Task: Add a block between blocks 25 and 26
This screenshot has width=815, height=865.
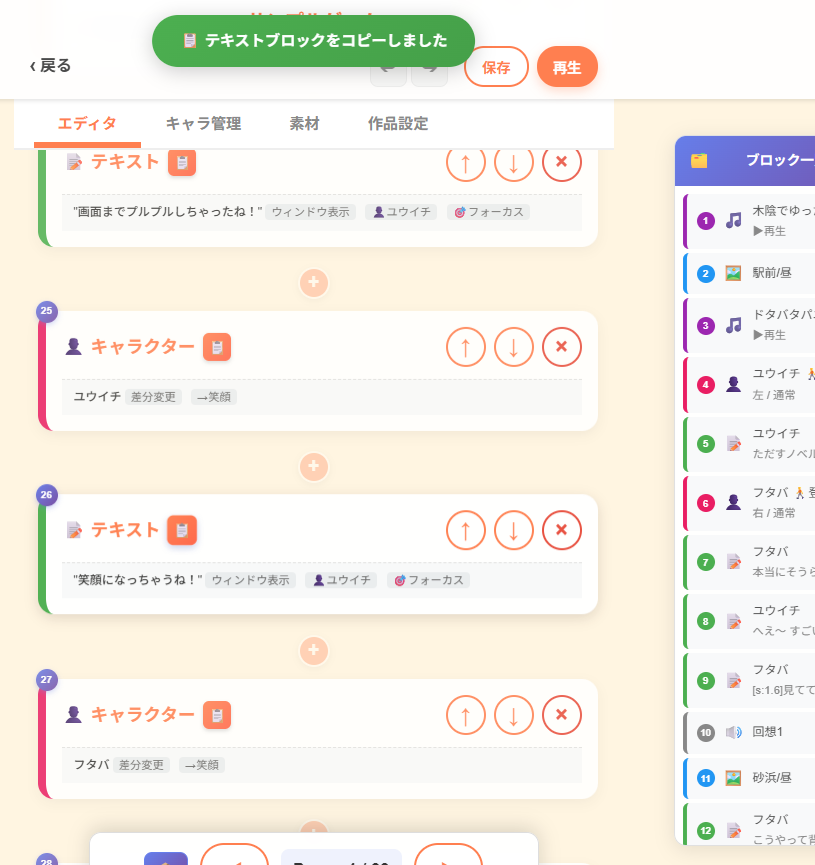Action: (313, 466)
